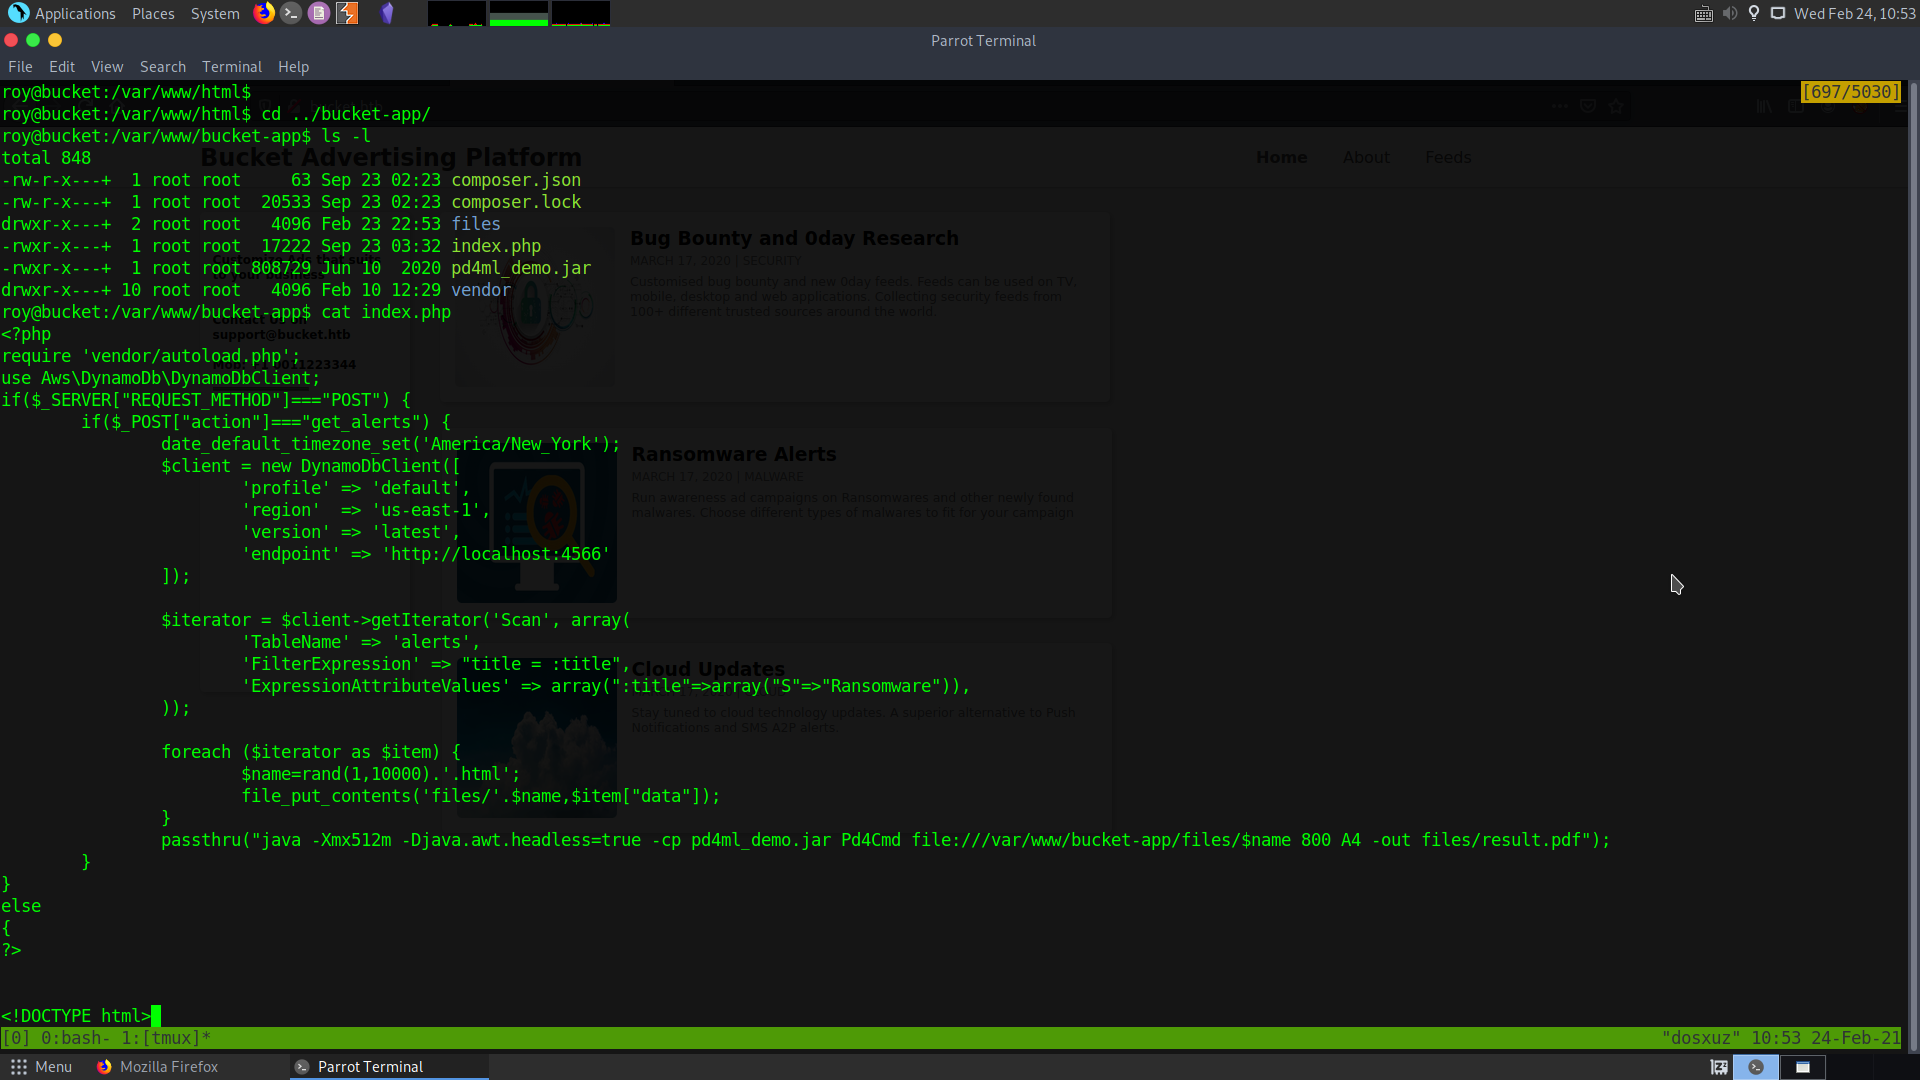The image size is (1920, 1080).
Task: Open the Terminal menu in menubar
Action: [231, 67]
